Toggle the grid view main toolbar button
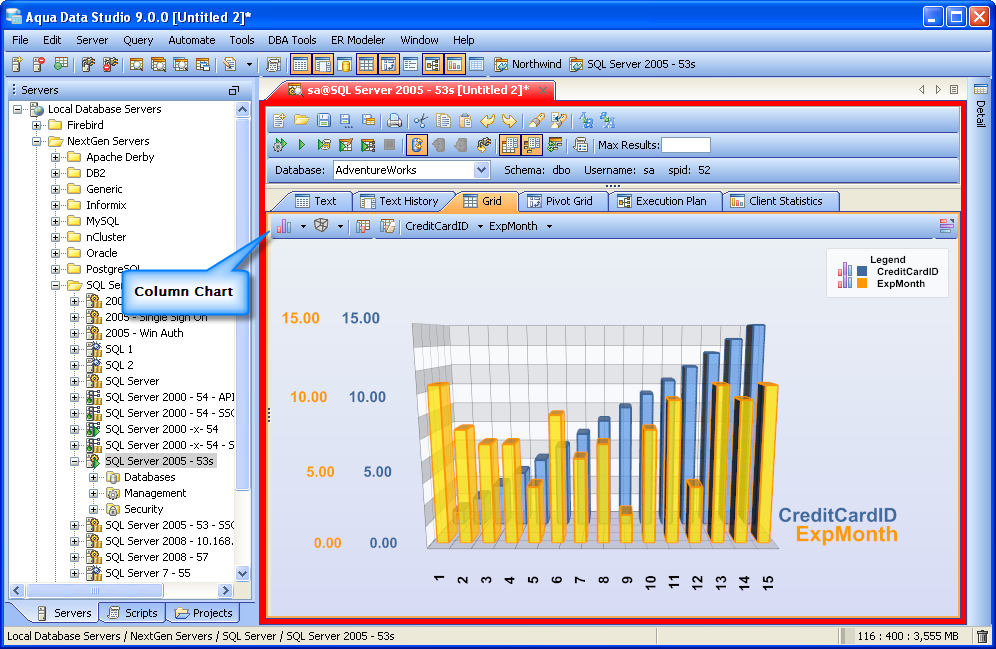The width and height of the screenshot is (996, 649). tap(367, 64)
